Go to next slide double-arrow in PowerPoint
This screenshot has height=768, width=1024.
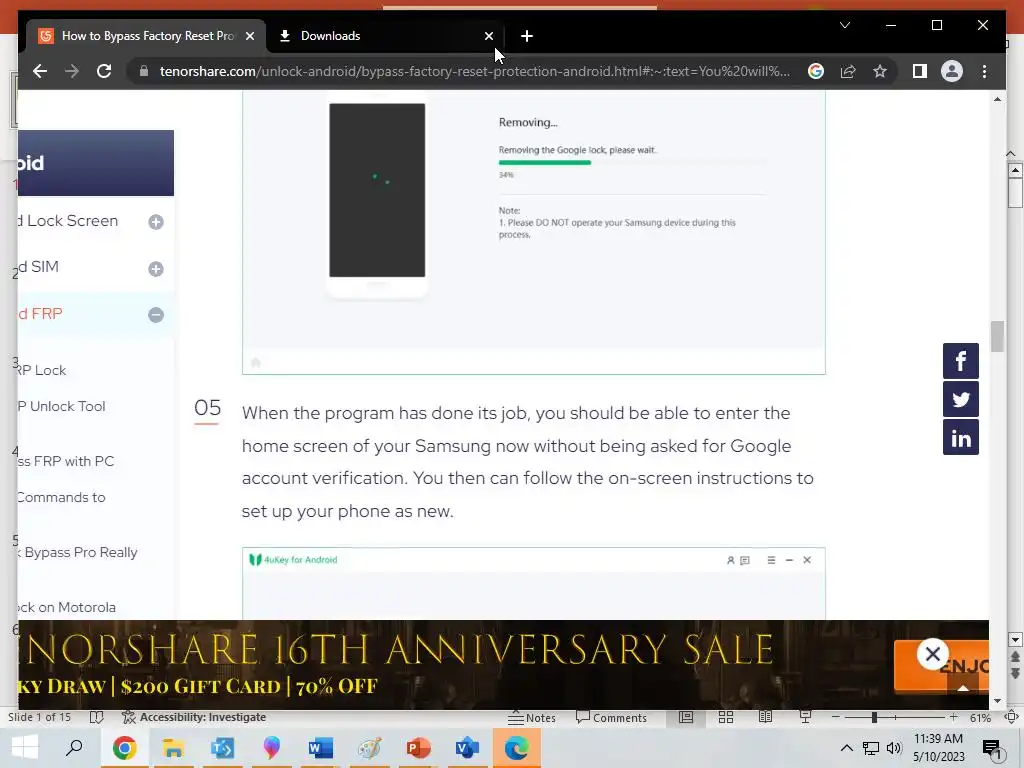coord(1015,673)
